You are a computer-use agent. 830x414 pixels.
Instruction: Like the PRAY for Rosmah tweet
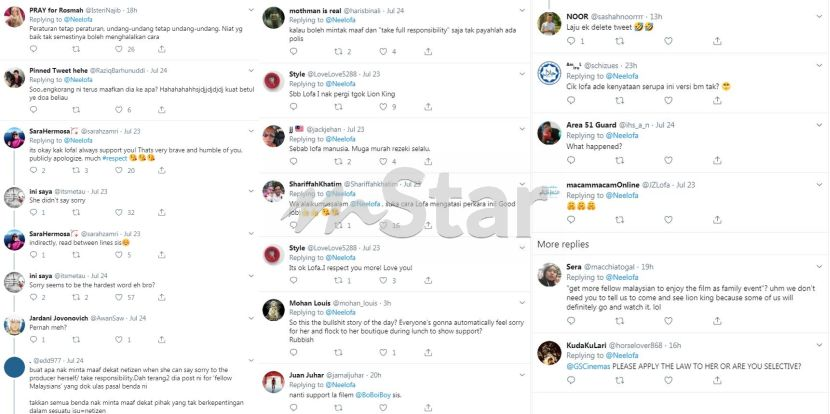pyautogui.click(x=119, y=49)
